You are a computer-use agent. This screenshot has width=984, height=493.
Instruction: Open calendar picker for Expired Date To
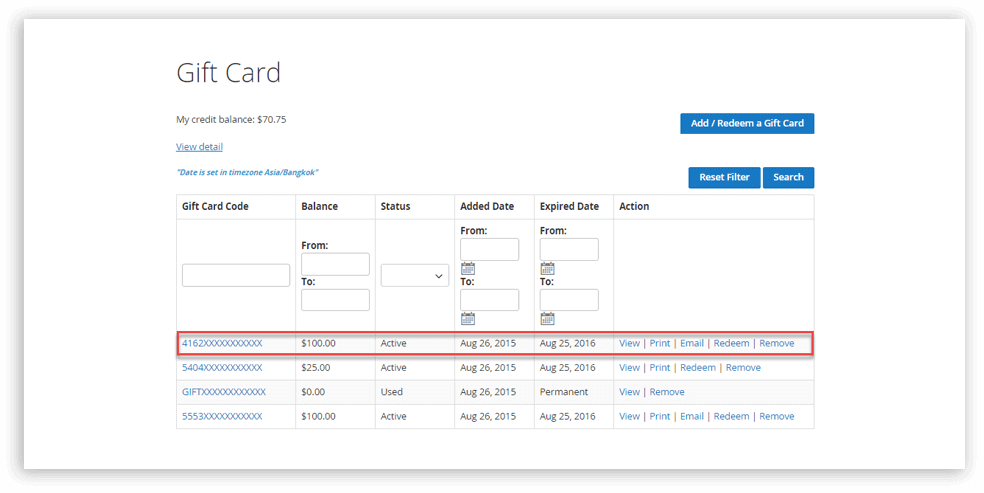(547, 319)
